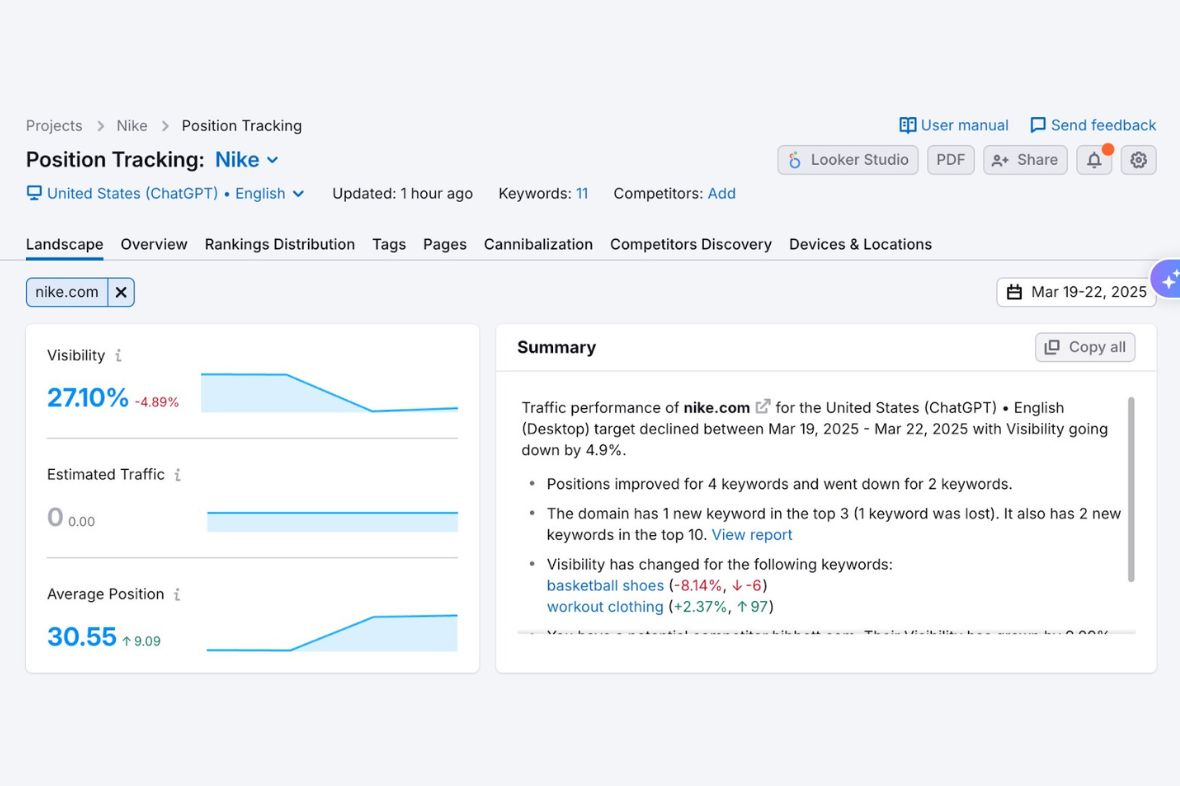Click the PDF export button
Image resolution: width=1180 pixels, height=786 pixels.
(x=950, y=160)
